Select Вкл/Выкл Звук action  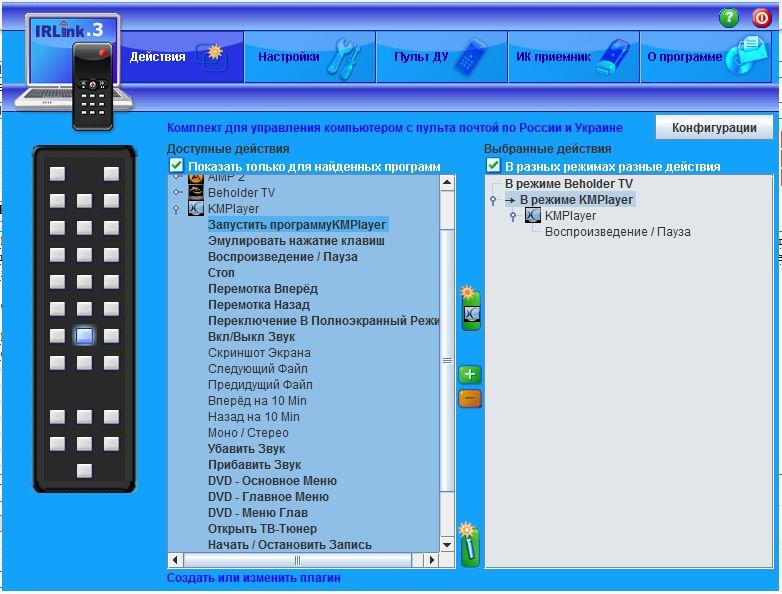point(251,337)
